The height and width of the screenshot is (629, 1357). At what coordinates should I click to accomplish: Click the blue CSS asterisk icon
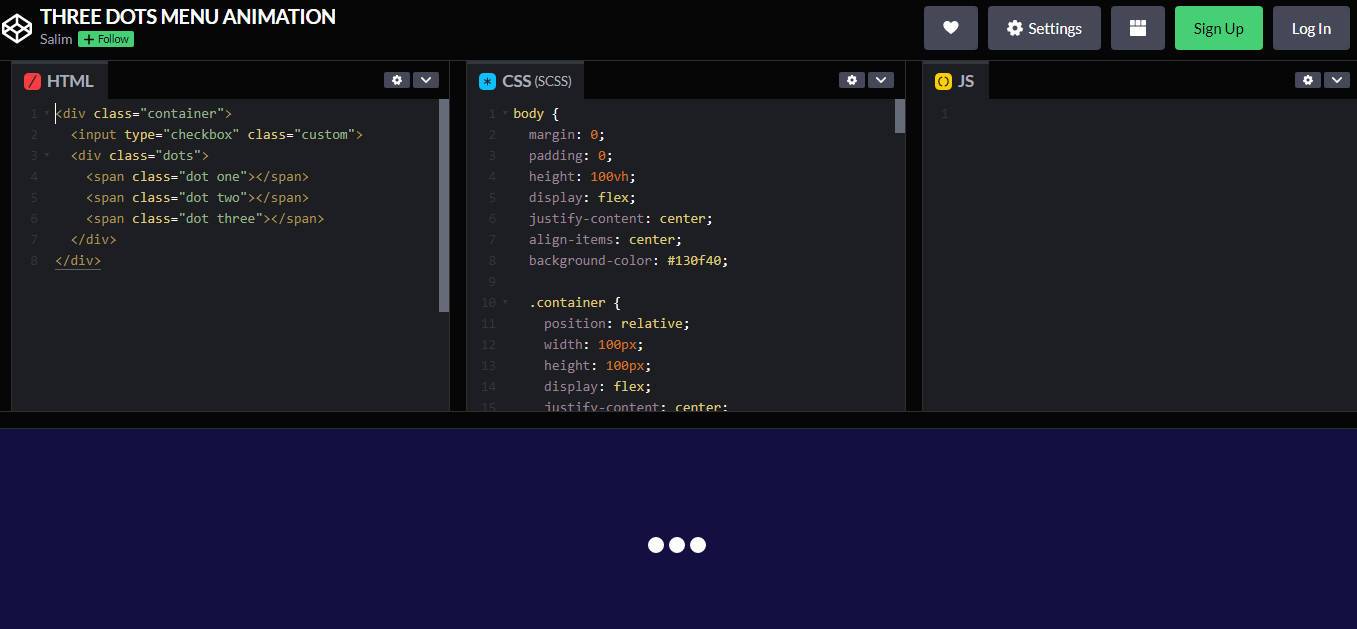click(x=487, y=82)
